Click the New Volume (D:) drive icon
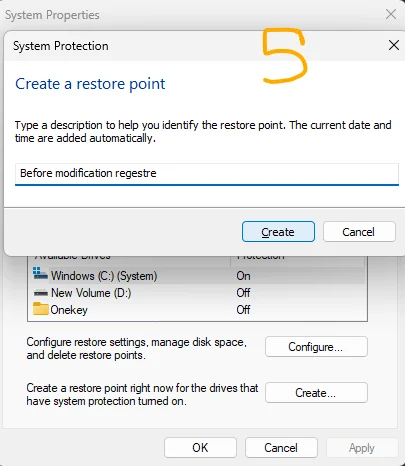The height and width of the screenshot is (466, 405). [41, 293]
